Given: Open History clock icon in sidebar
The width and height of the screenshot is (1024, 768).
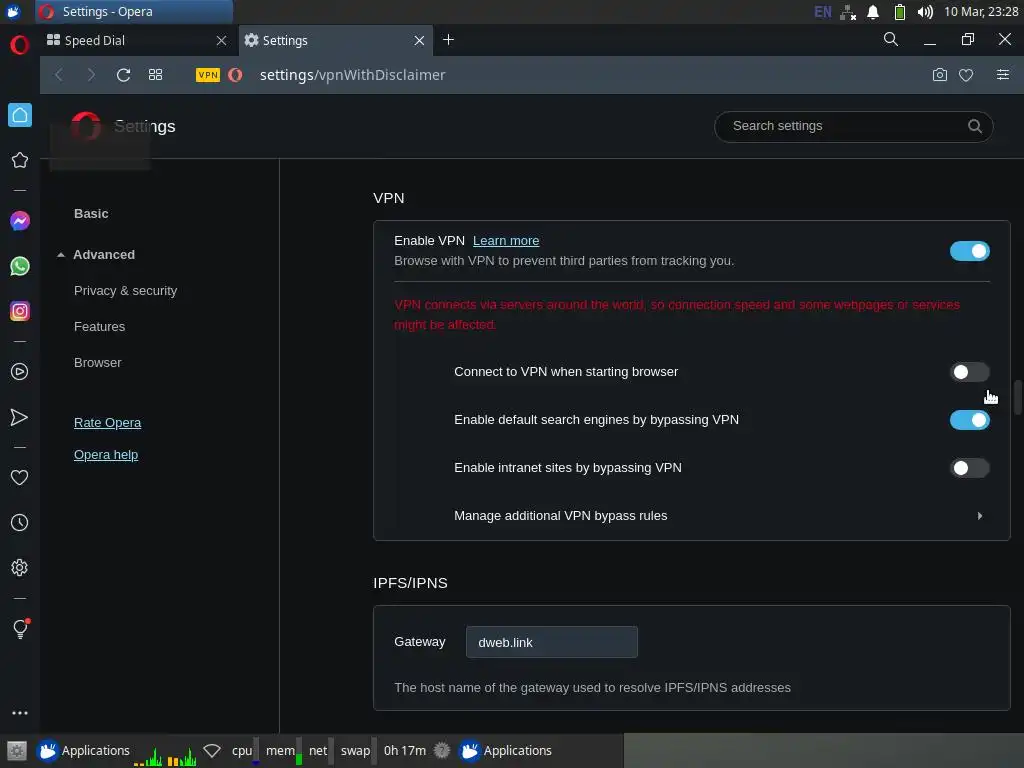Looking at the screenshot, I should 20,522.
